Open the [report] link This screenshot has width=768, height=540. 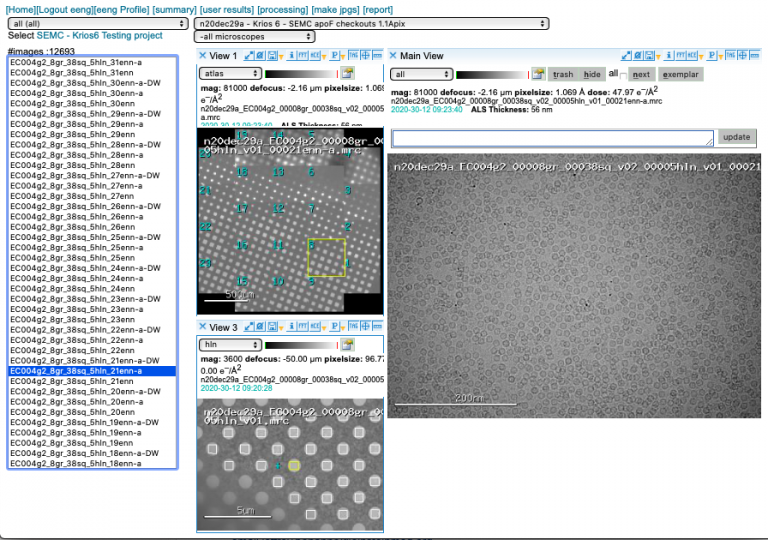tap(378, 10)
